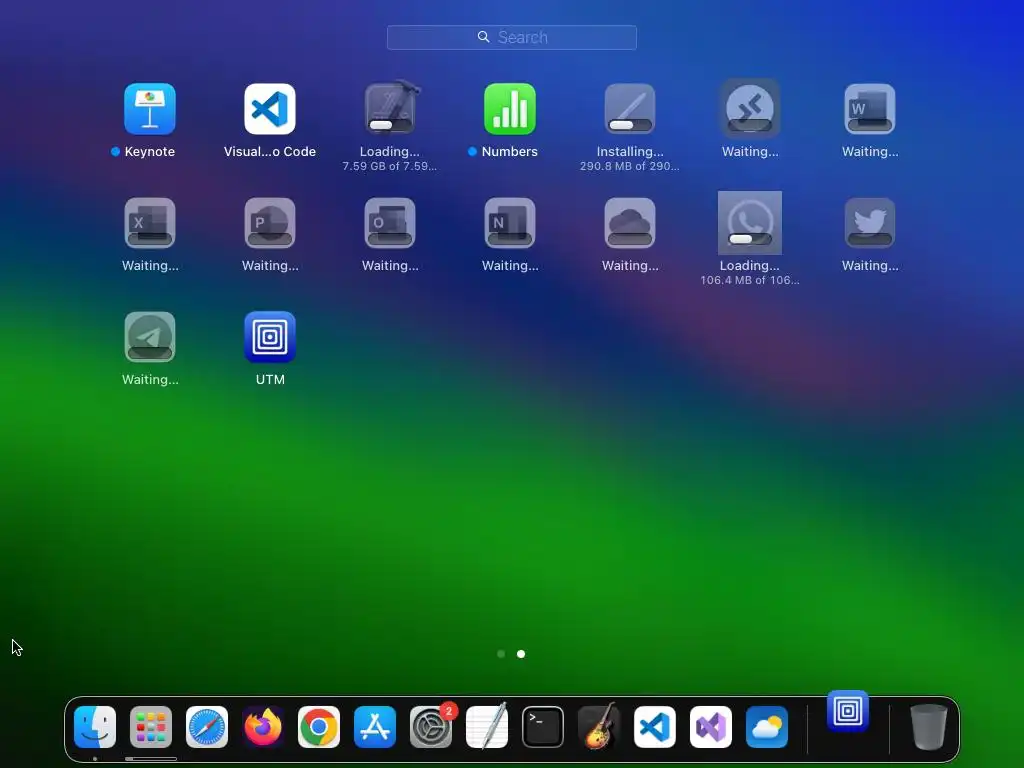This screenshot has height=768, width=1024.
Task: Switch to the first Launchpad page dot
Action: point(501,654)
